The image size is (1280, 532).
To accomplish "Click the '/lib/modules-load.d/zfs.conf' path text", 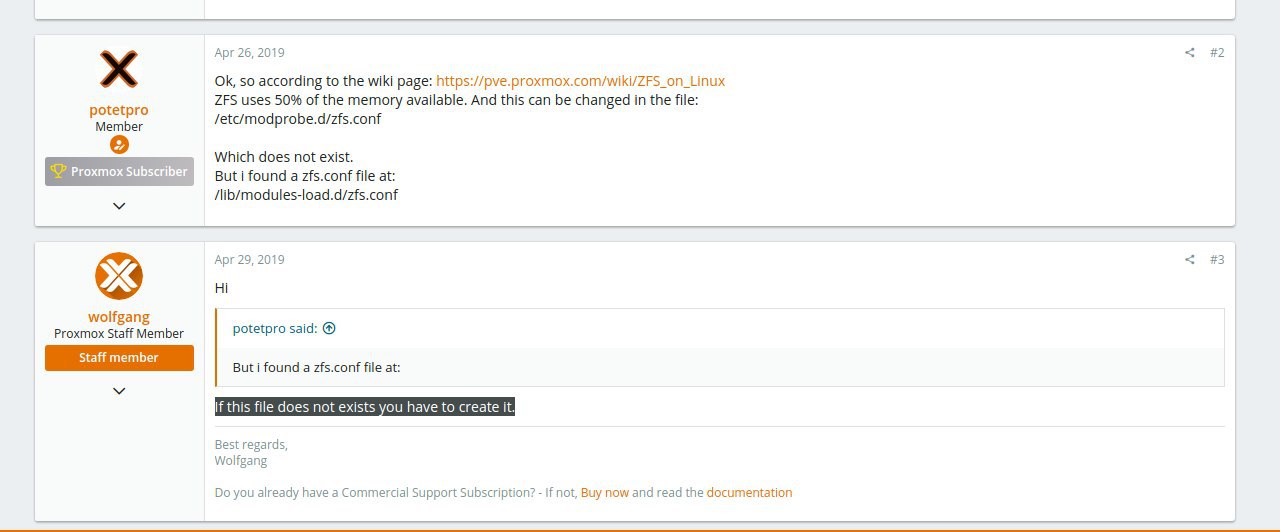I will tap(306, 195).
